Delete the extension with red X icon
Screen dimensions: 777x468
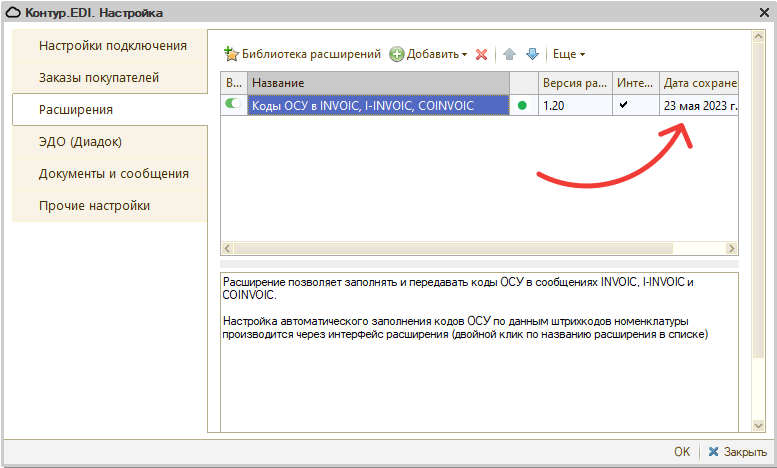(x=481, y=55)
